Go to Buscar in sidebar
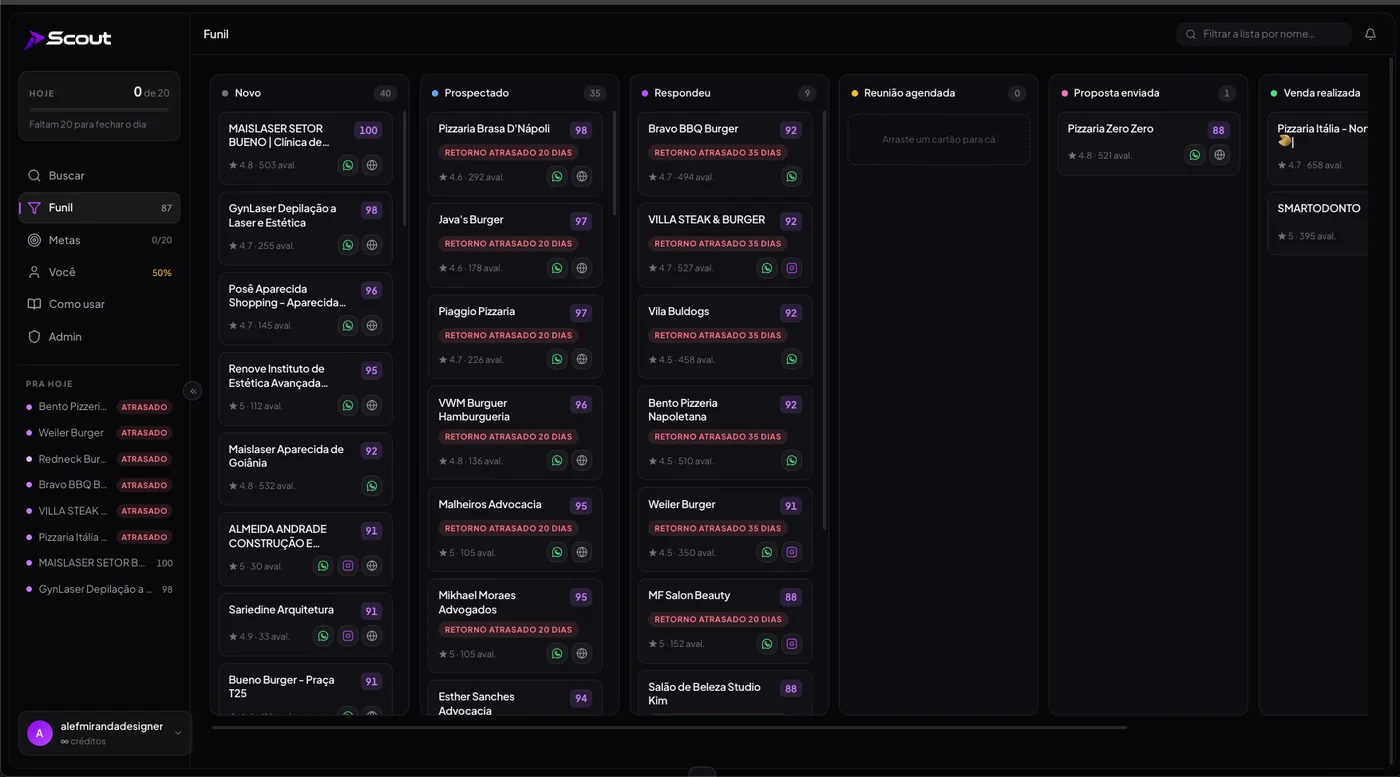Viewport: 1400px width, 777px height. click(x=99, y=176)
